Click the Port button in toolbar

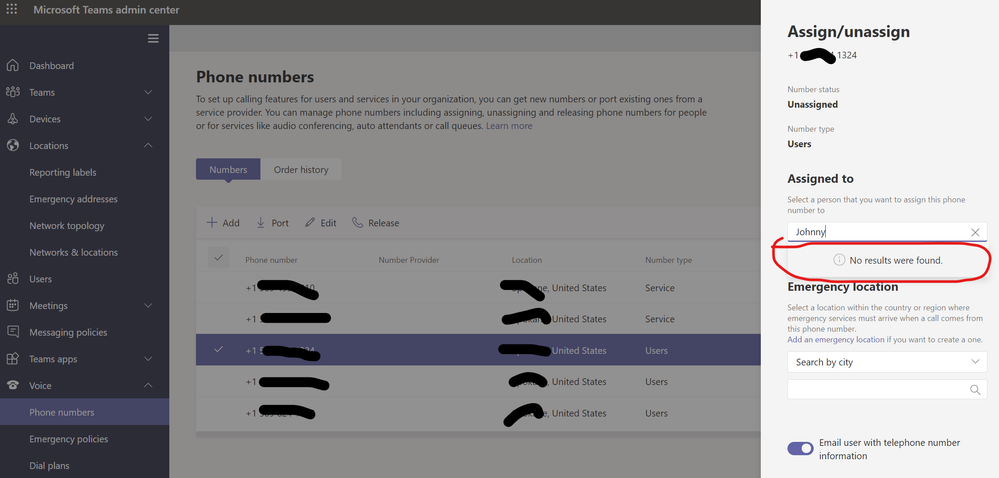click(272, 223)
